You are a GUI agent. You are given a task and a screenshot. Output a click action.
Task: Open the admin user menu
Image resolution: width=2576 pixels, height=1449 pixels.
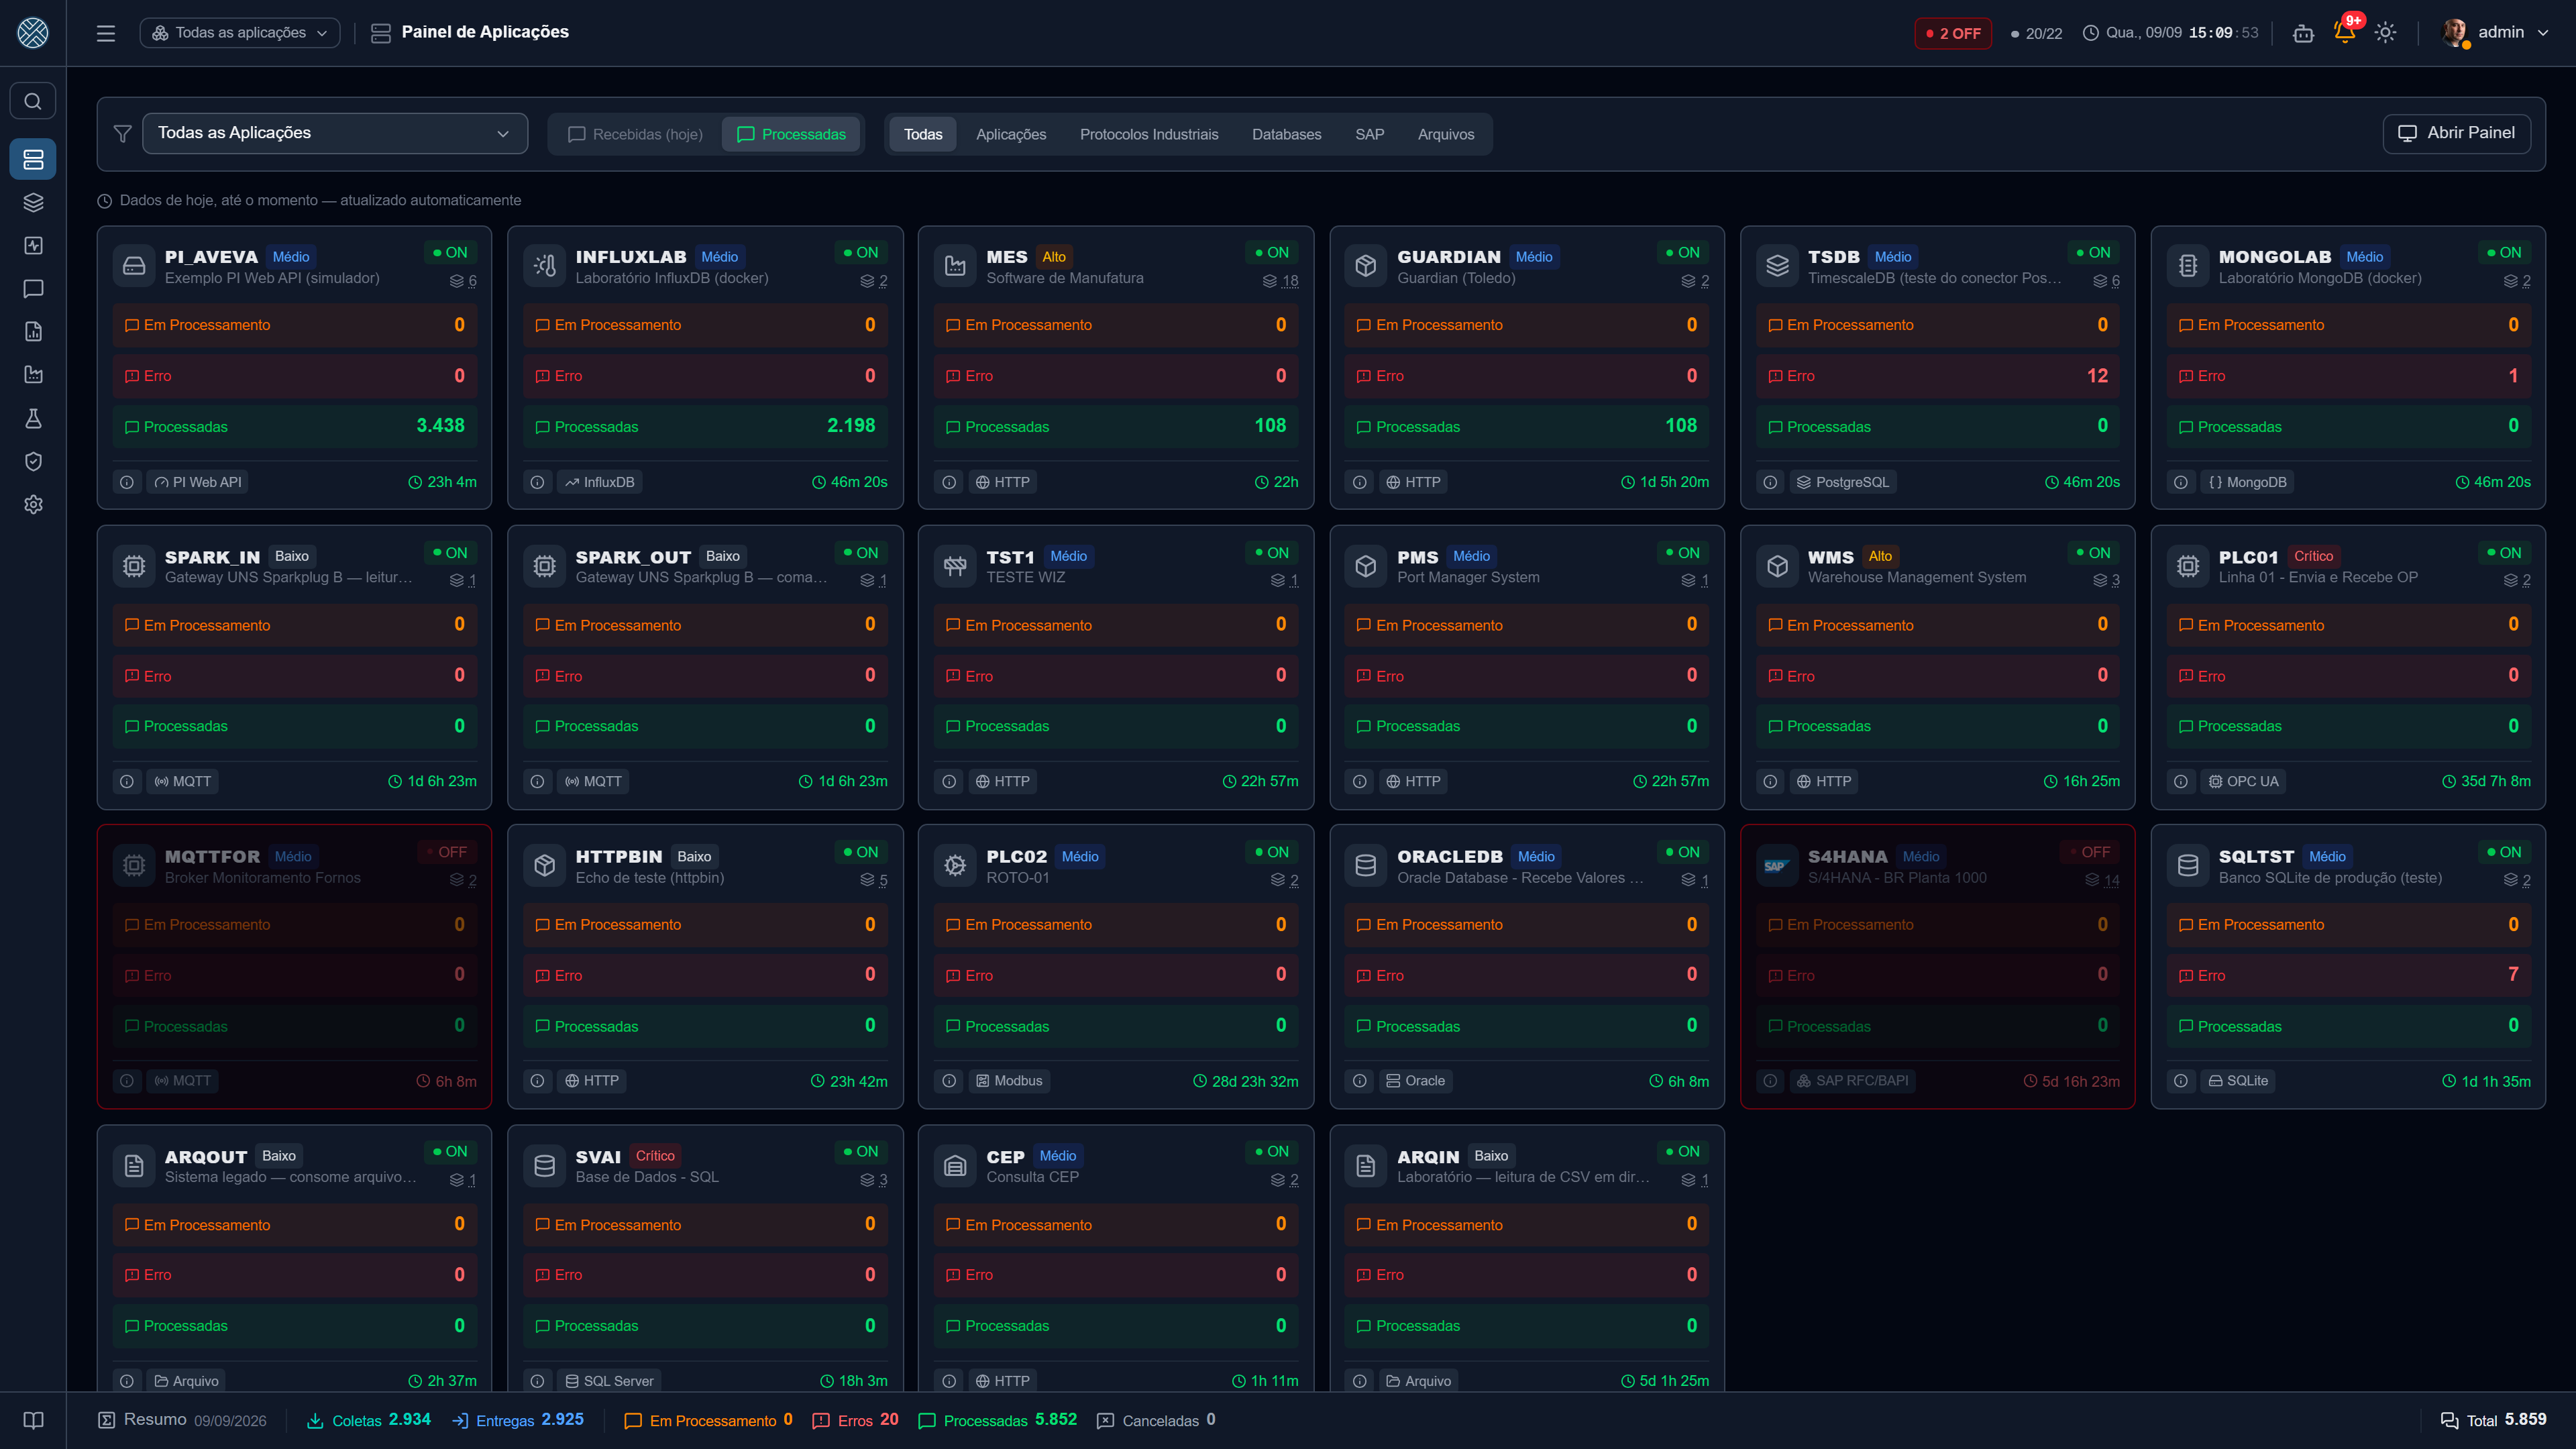click(2494, 33)
